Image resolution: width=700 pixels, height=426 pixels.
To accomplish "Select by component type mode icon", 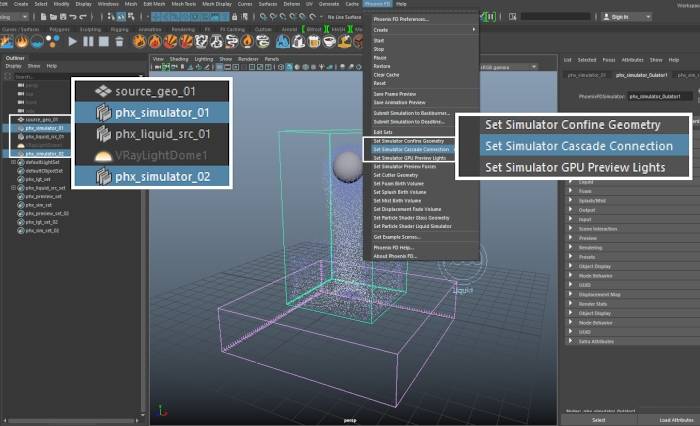I will click(x=131, y=17).
